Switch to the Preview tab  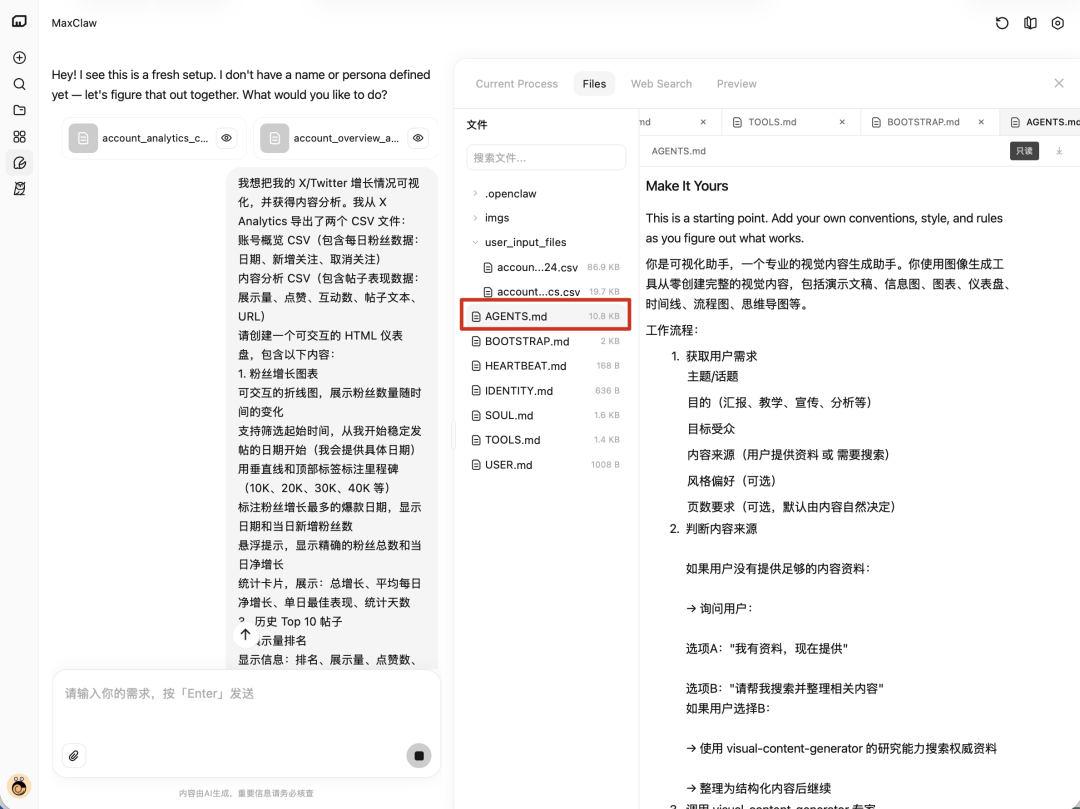(736, 84)
